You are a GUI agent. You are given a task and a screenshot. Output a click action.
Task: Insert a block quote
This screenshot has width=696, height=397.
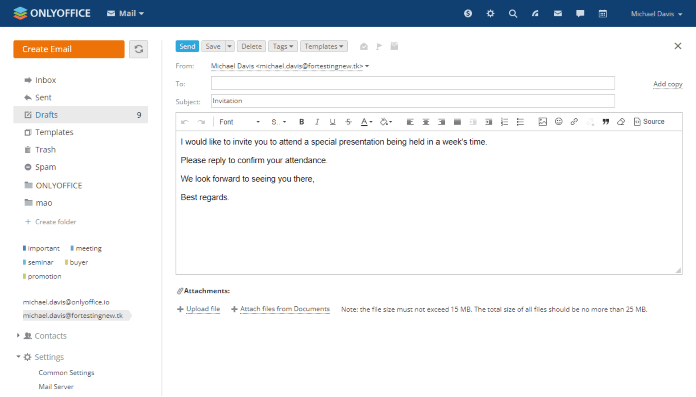coord(605,122)
